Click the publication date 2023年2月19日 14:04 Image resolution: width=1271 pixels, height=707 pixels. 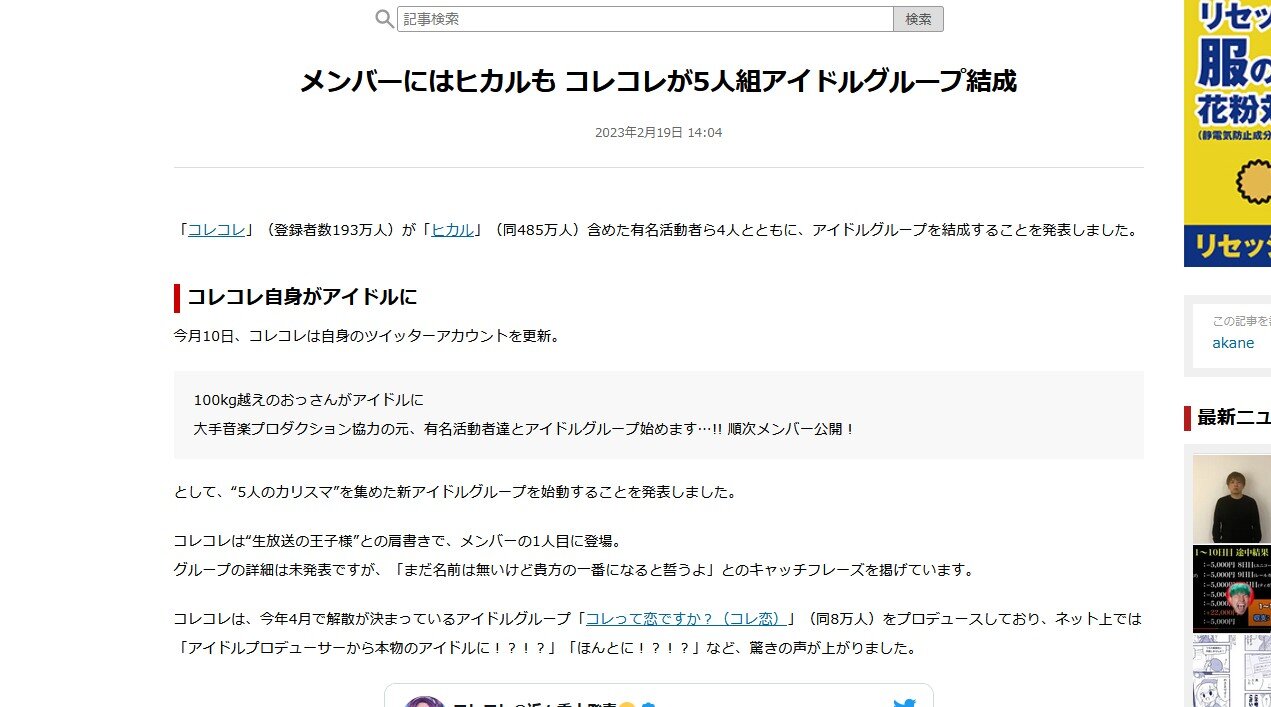[658, 133]
